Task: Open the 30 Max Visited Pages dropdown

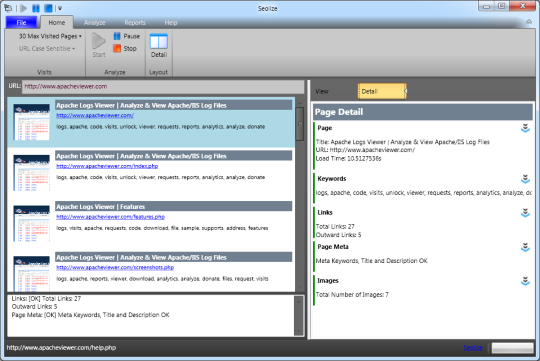Action: pos(50,36)
